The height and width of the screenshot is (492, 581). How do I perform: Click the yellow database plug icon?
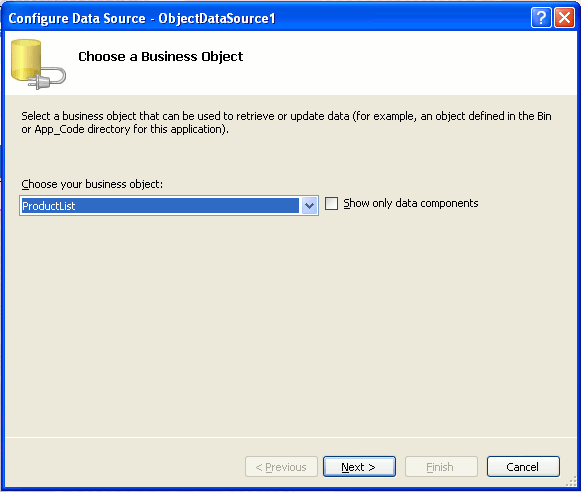(x=38, y=64)
